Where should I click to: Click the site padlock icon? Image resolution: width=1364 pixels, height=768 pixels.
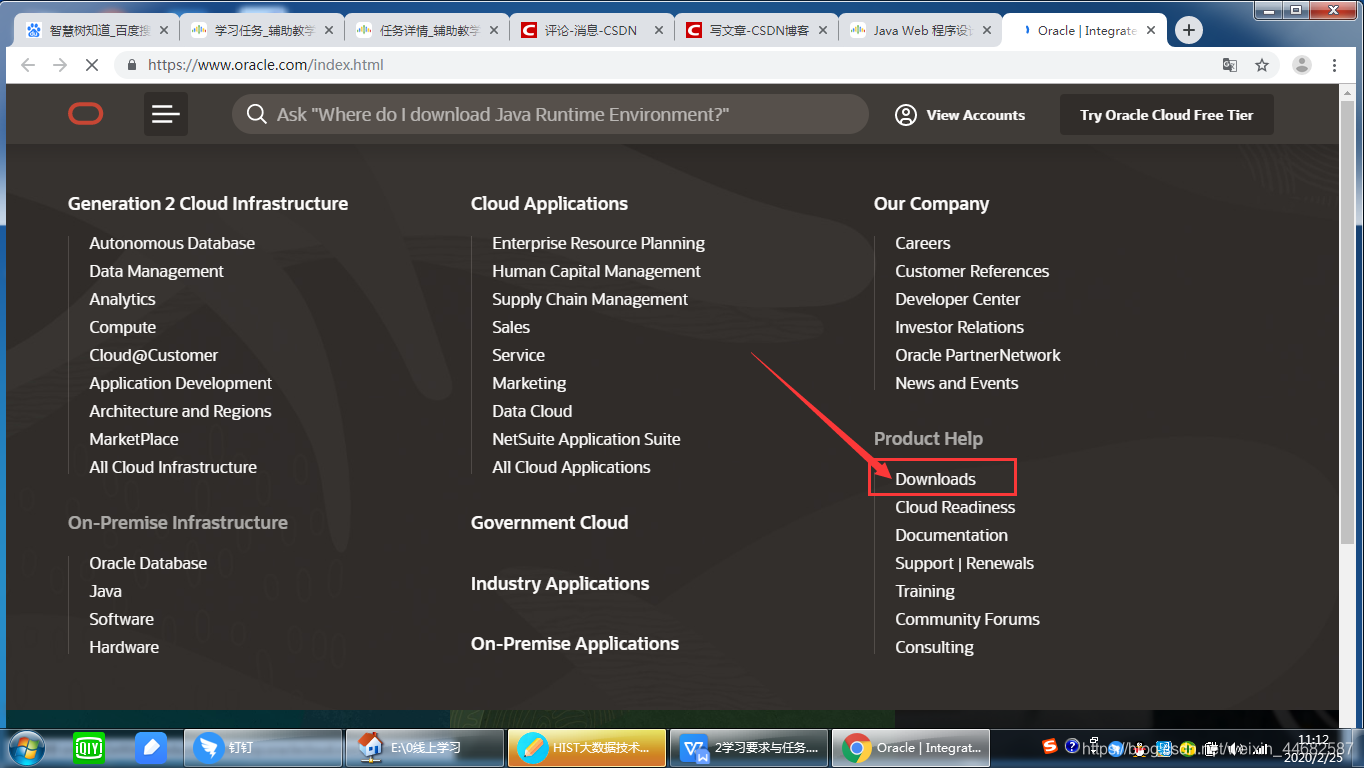click(131, 65)
